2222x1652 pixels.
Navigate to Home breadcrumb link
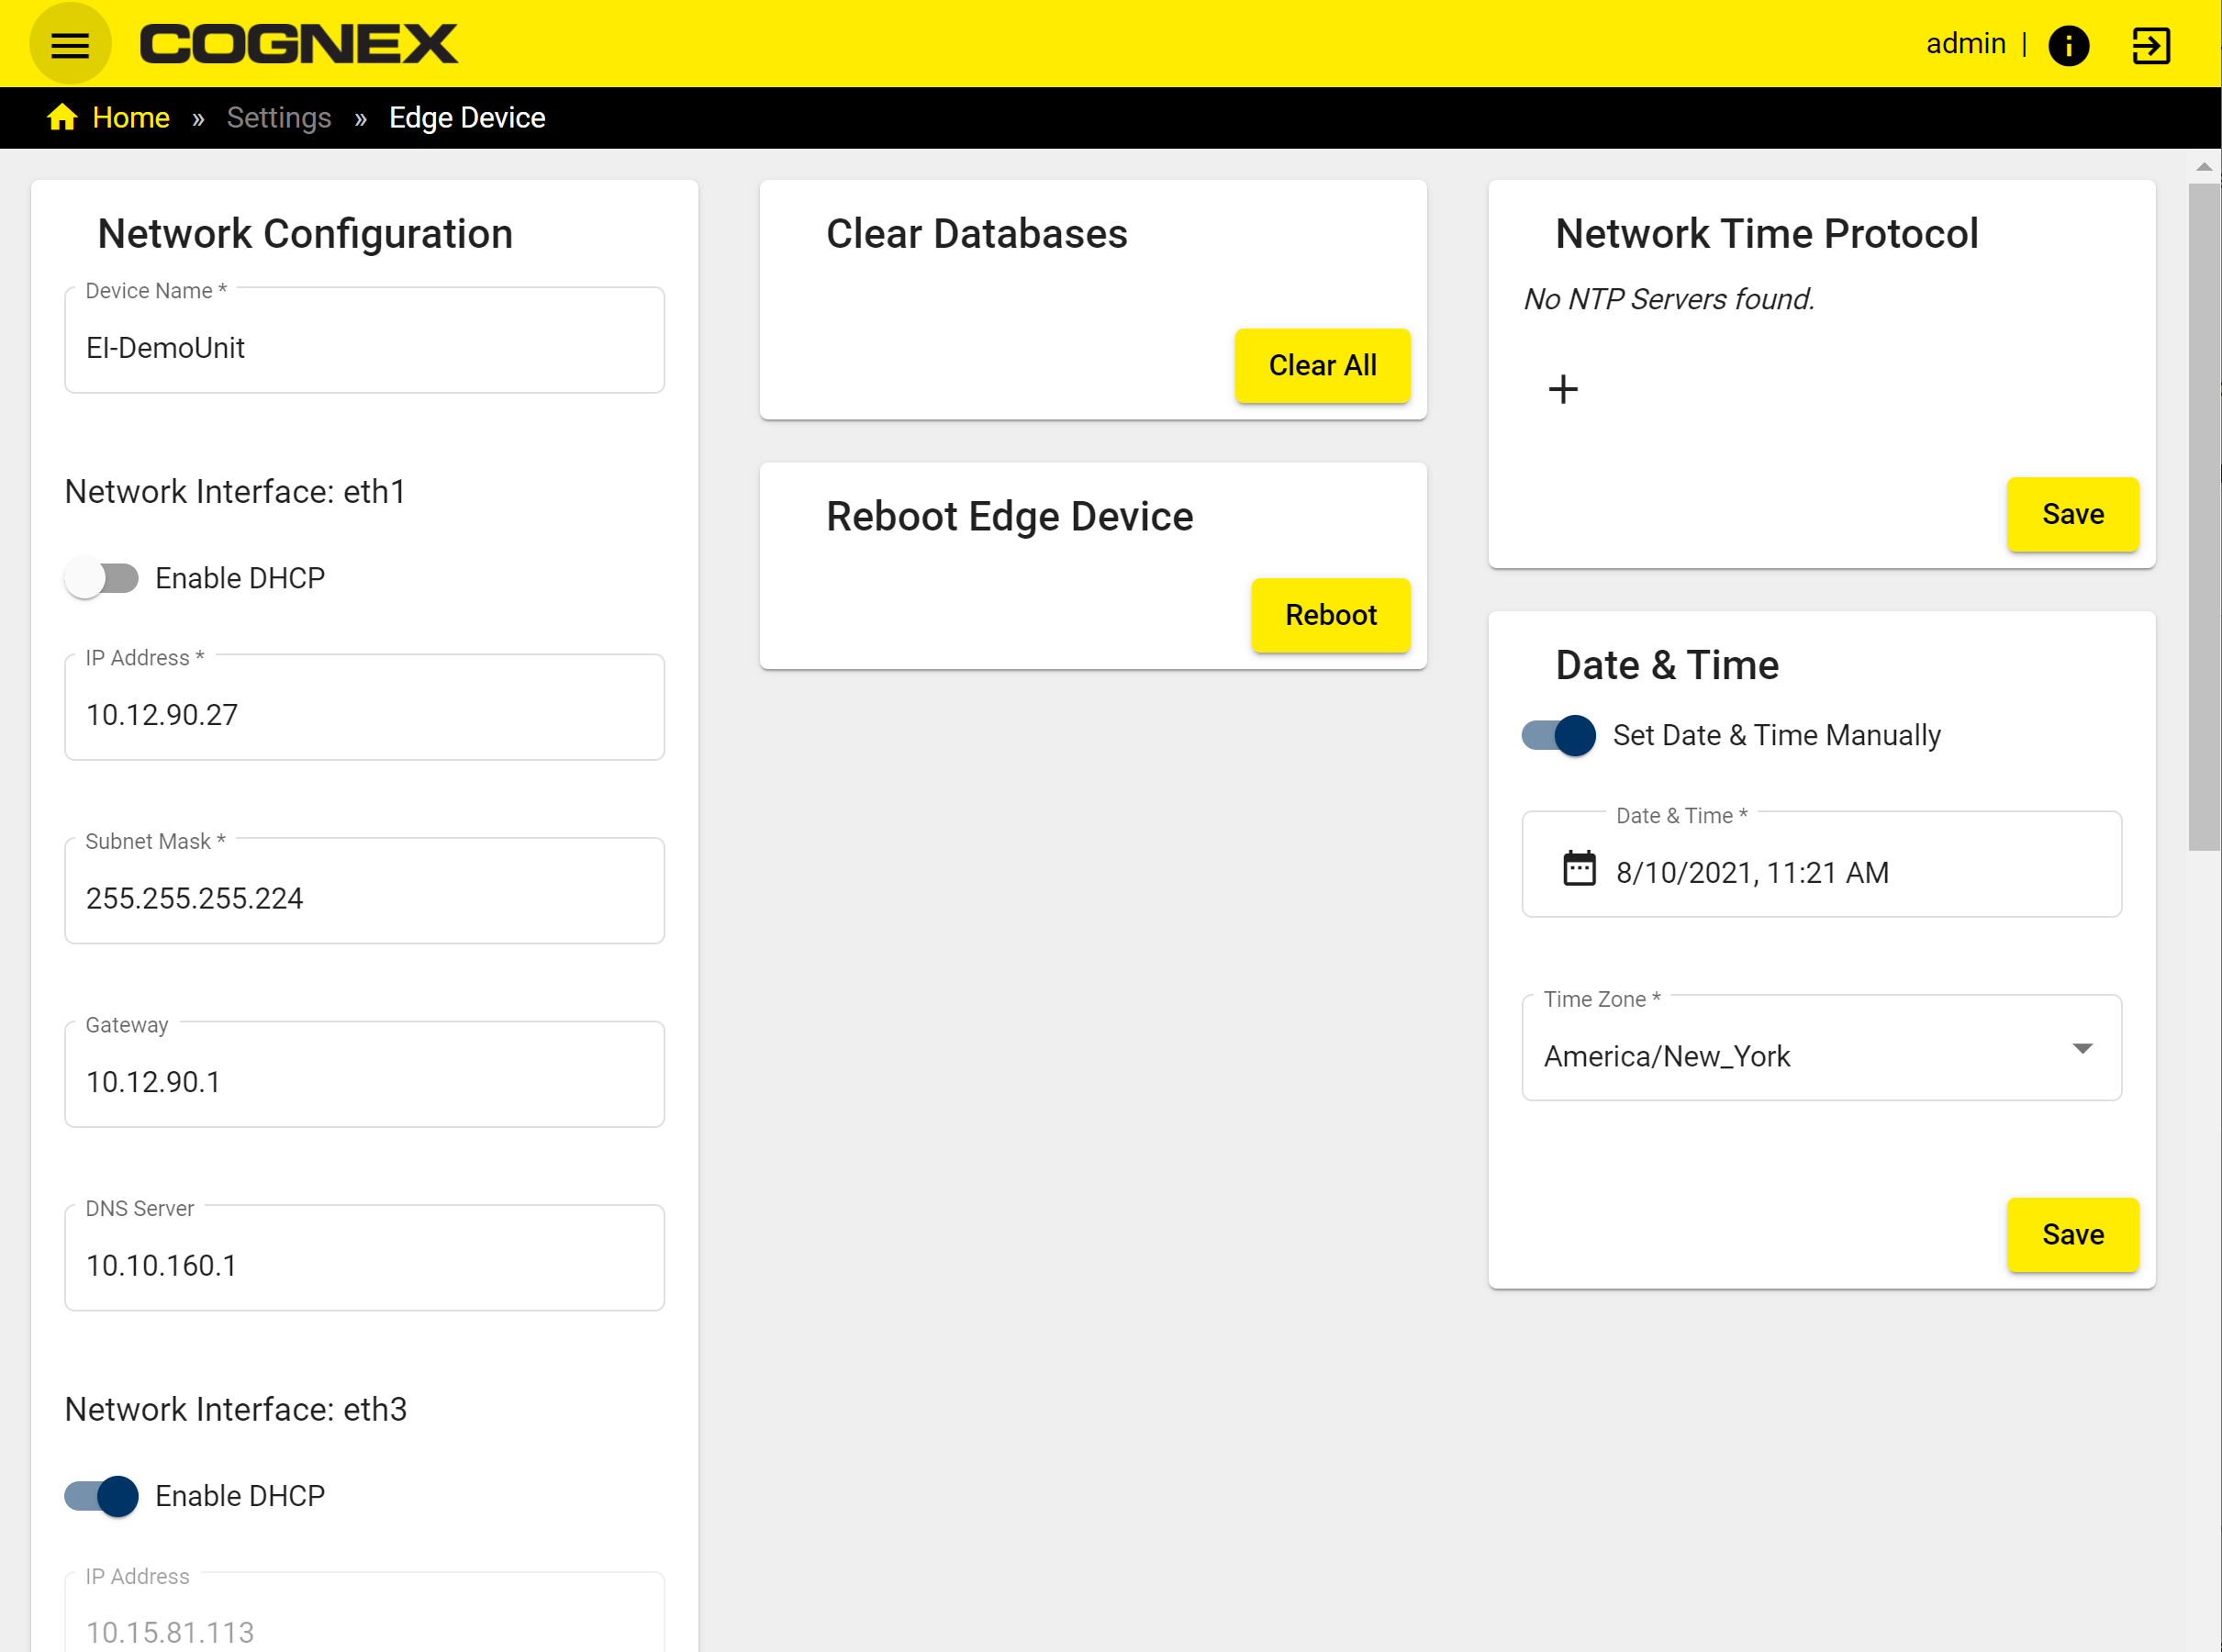(130, 118)
